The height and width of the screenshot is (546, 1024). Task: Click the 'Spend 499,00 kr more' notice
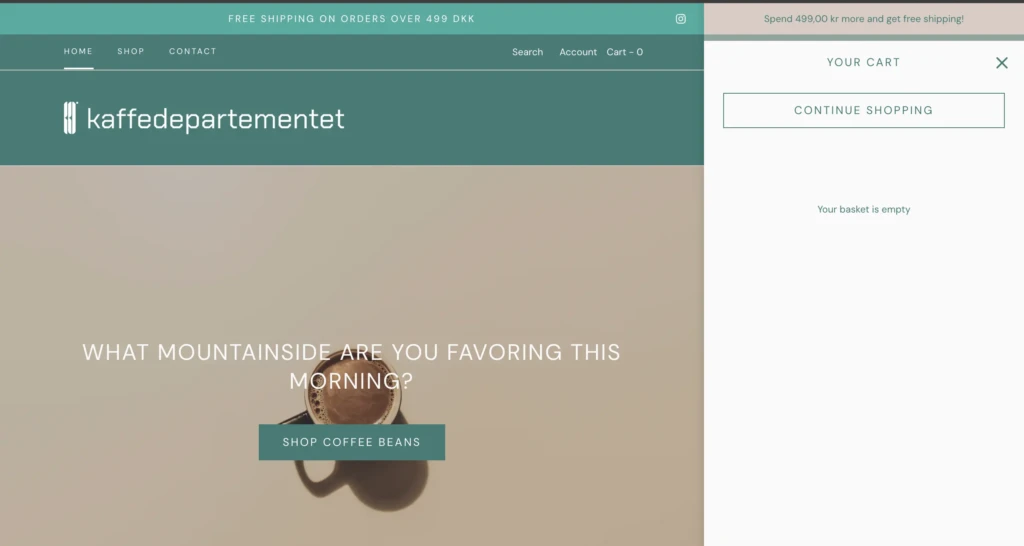[863, 19]
